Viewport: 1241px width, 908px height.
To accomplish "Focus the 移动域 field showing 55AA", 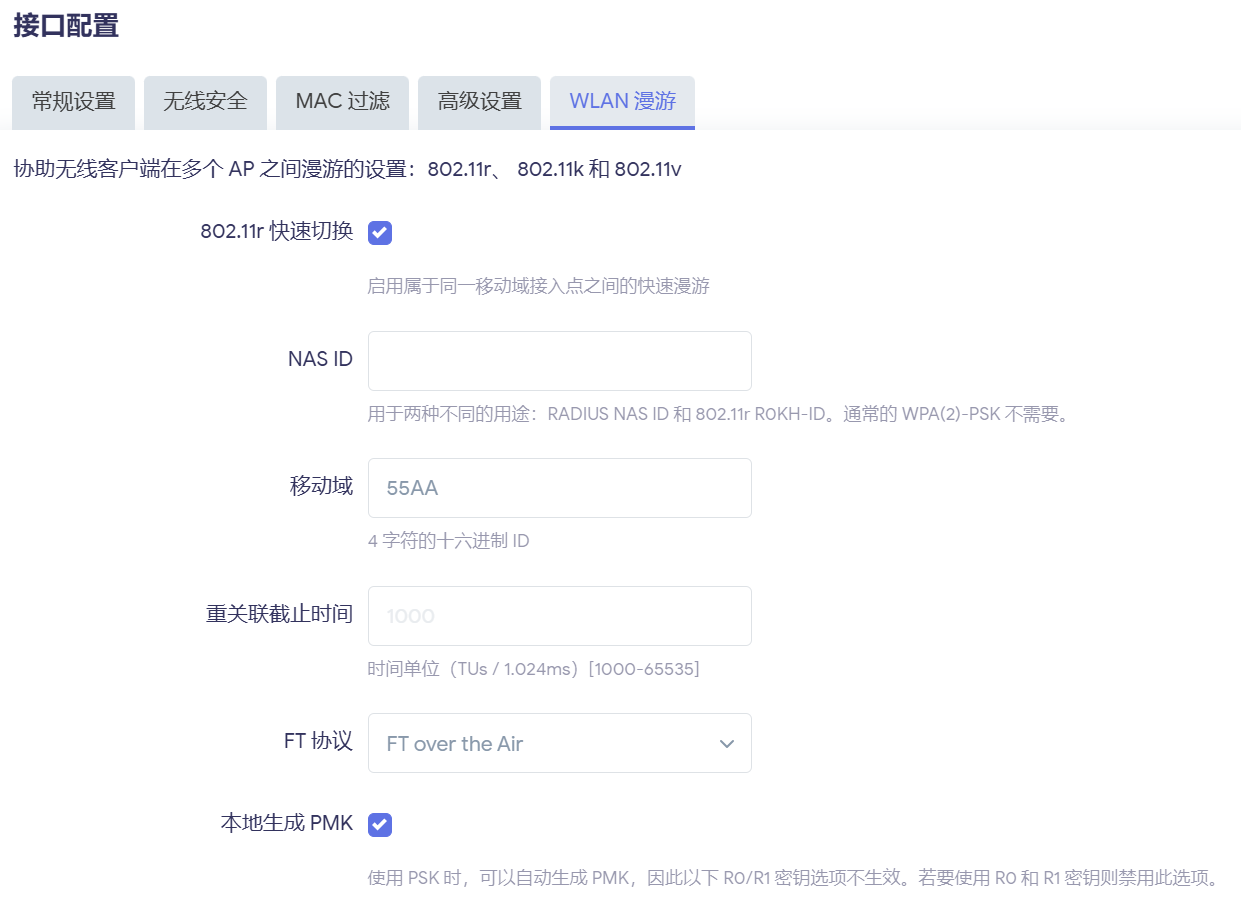I will 559,488.
